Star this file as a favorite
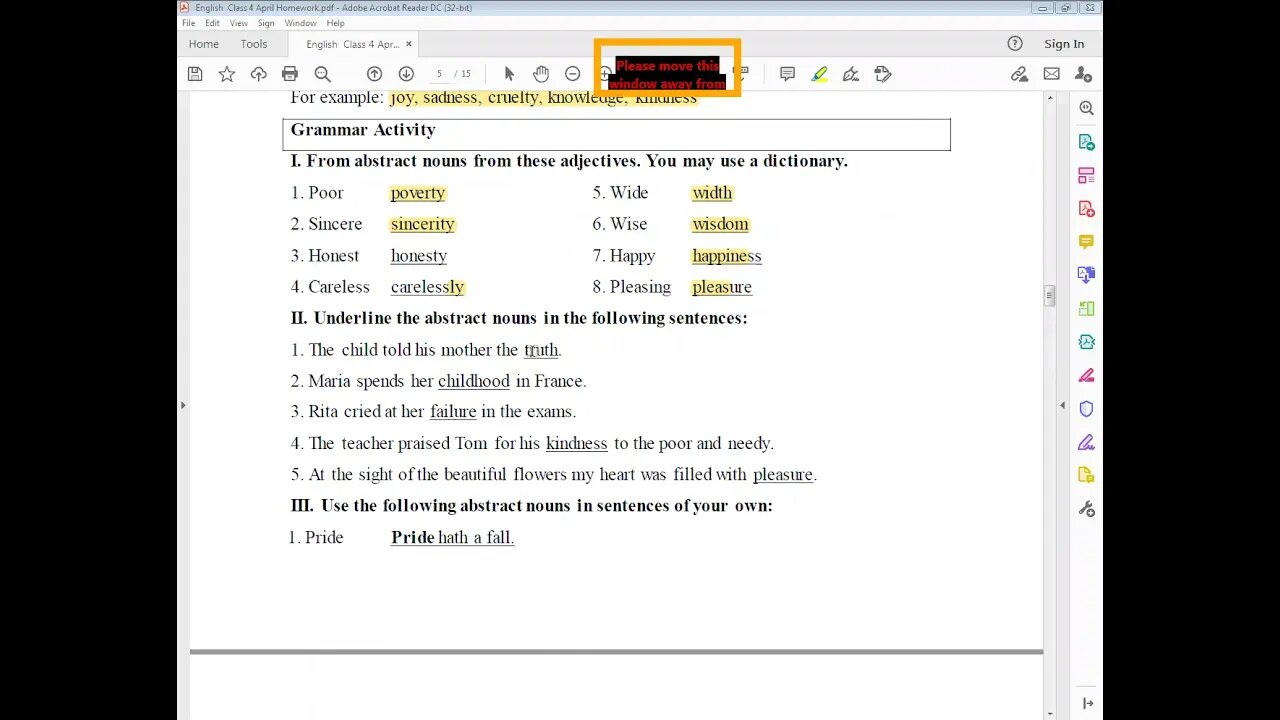This screenshot has height=720, width=1280. coord(227,74)
